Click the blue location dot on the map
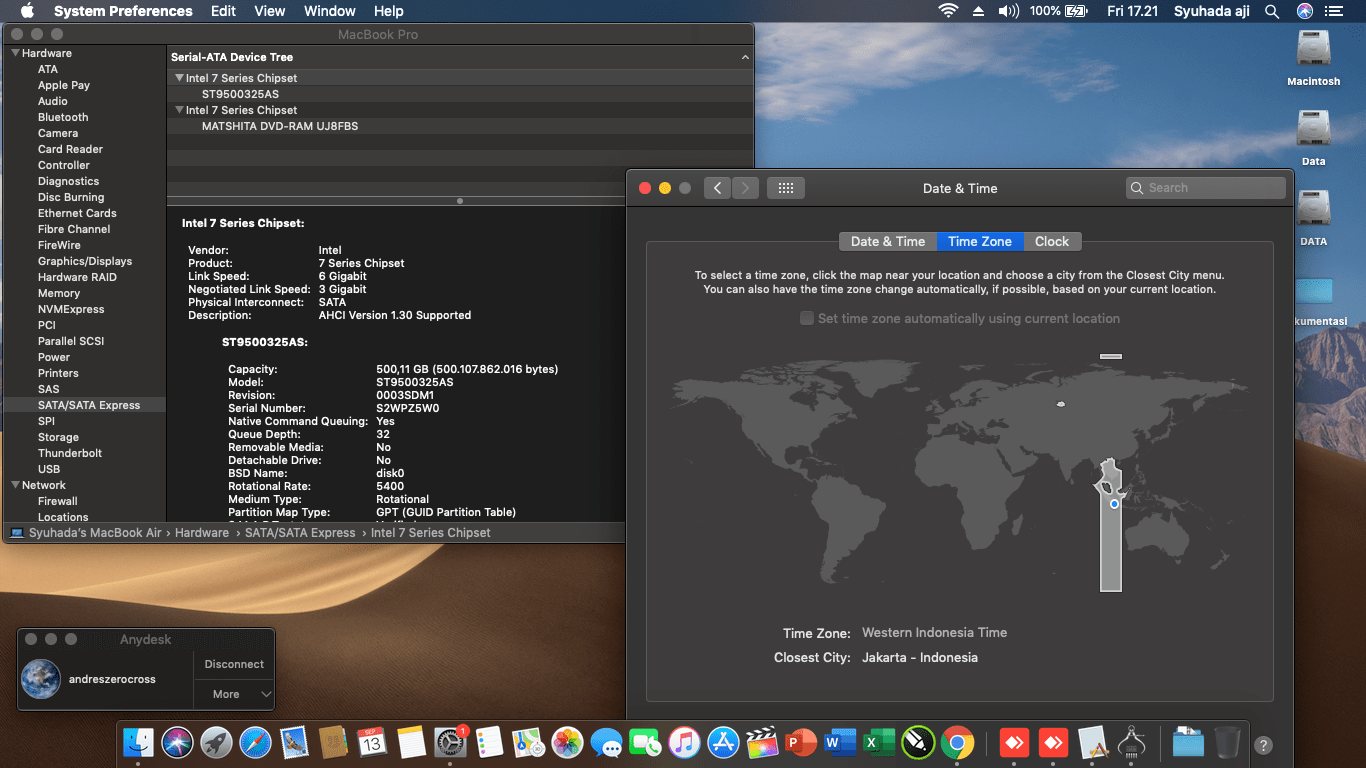 [x=1114, y=504]
